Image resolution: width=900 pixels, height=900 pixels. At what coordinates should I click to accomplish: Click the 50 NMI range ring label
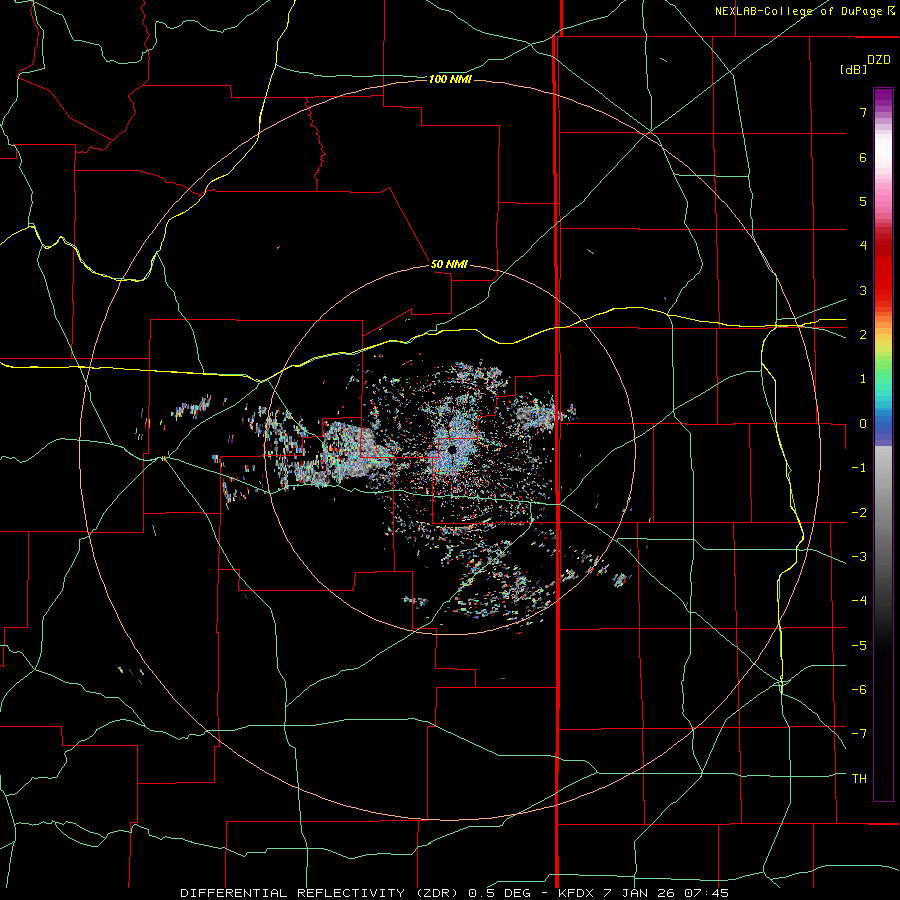click(x=449, y=264)
